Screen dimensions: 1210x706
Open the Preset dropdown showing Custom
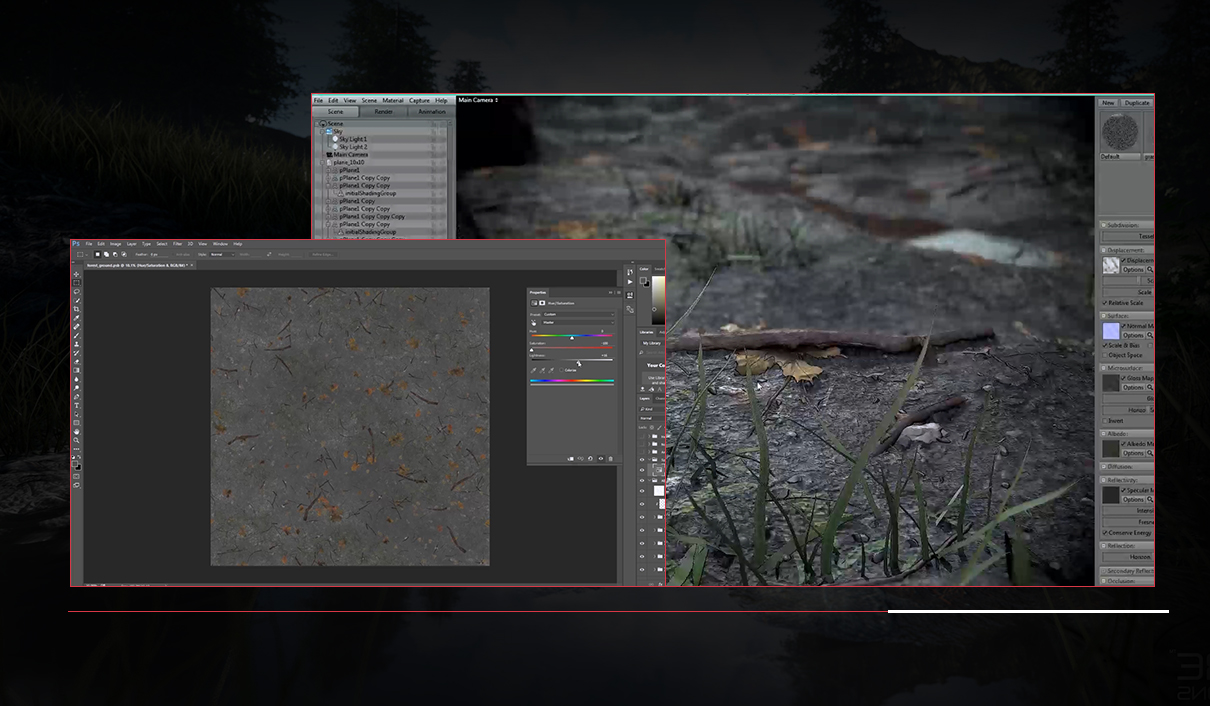tap(577, 314)
